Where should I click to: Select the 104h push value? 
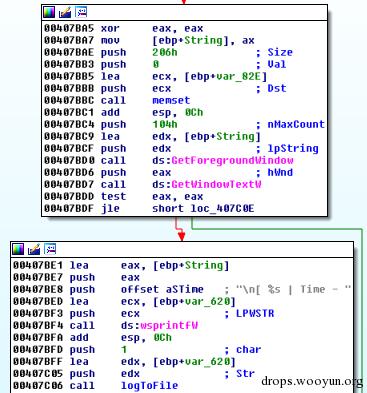click(x=165, y=124)
